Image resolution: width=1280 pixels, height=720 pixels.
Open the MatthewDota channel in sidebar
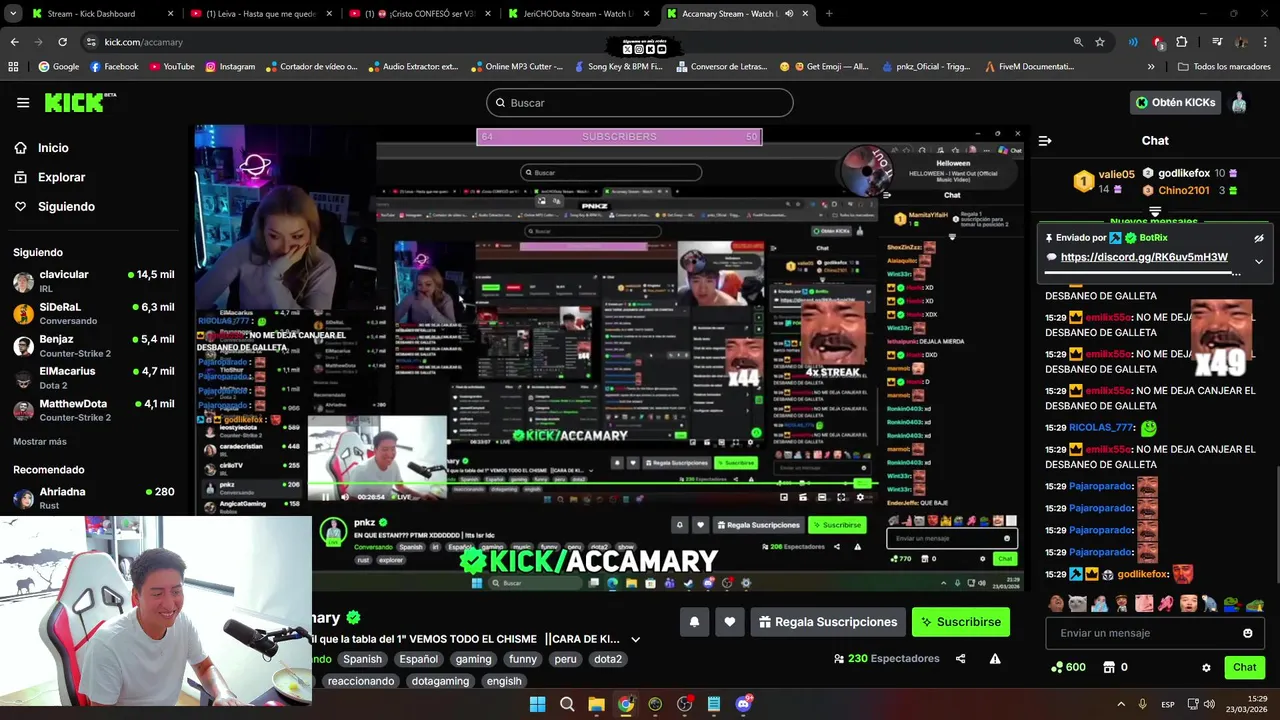[95, 410]
